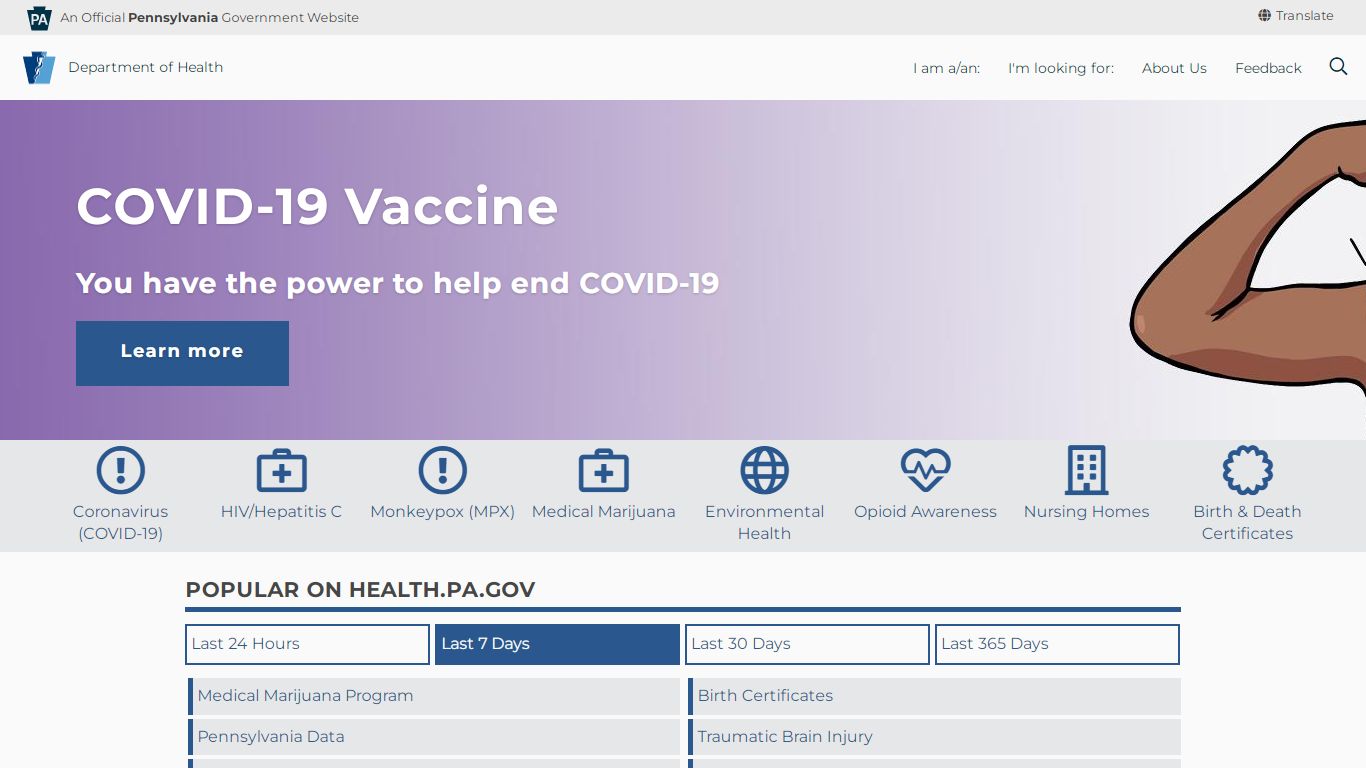Click 'You have the power to help end COVID-19'
The width and height of the screenshot is (1366, 768).
point(398,283)
